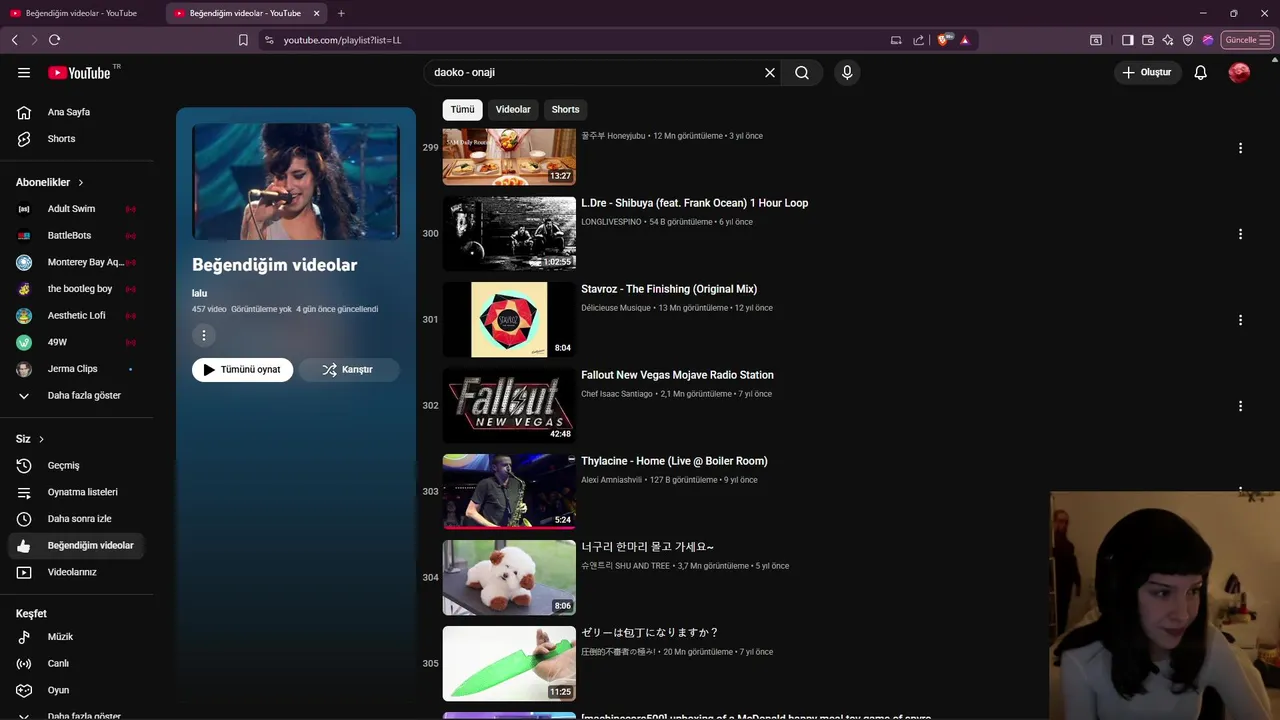Open the L.Dre Shibuya video thumbnail
Image resolution: width=1280 pixels, height=720 pixels.
[x=509, y=233]
